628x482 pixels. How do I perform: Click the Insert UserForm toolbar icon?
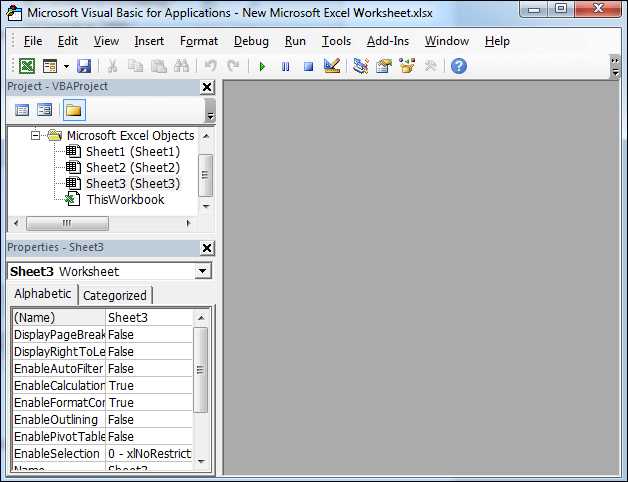pos(50,66)
